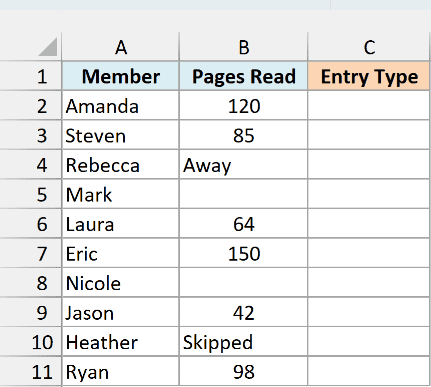Click the 'Member' header cell
This screenshot has height=387, width=431.
(x=121, y=76)
